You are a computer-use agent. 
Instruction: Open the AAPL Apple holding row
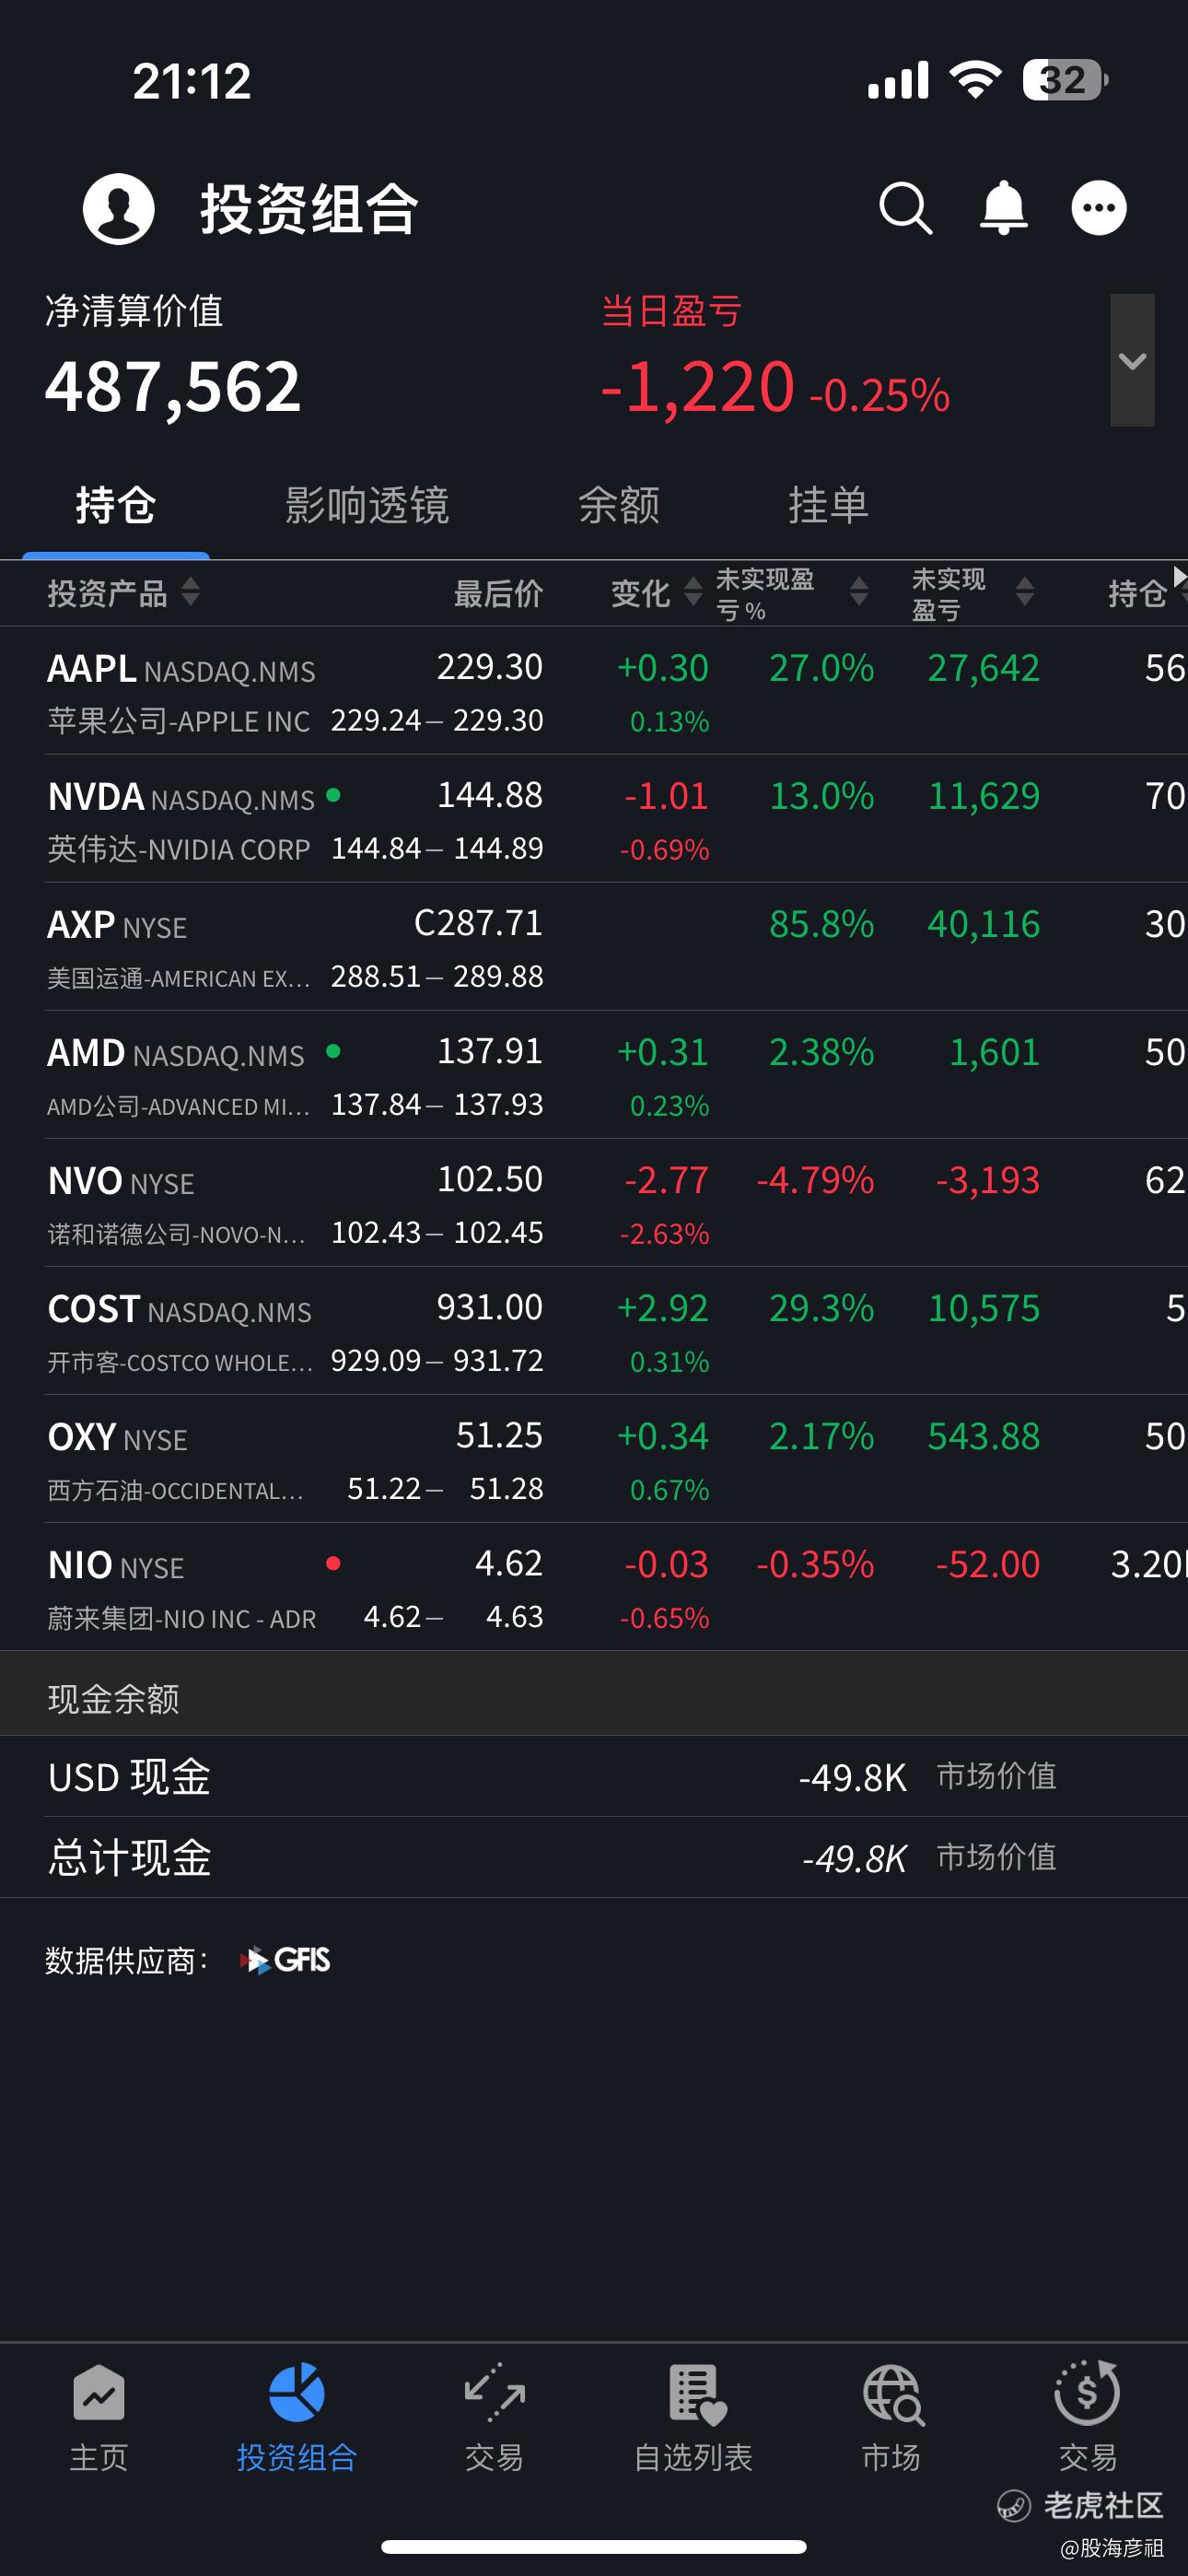594,691
